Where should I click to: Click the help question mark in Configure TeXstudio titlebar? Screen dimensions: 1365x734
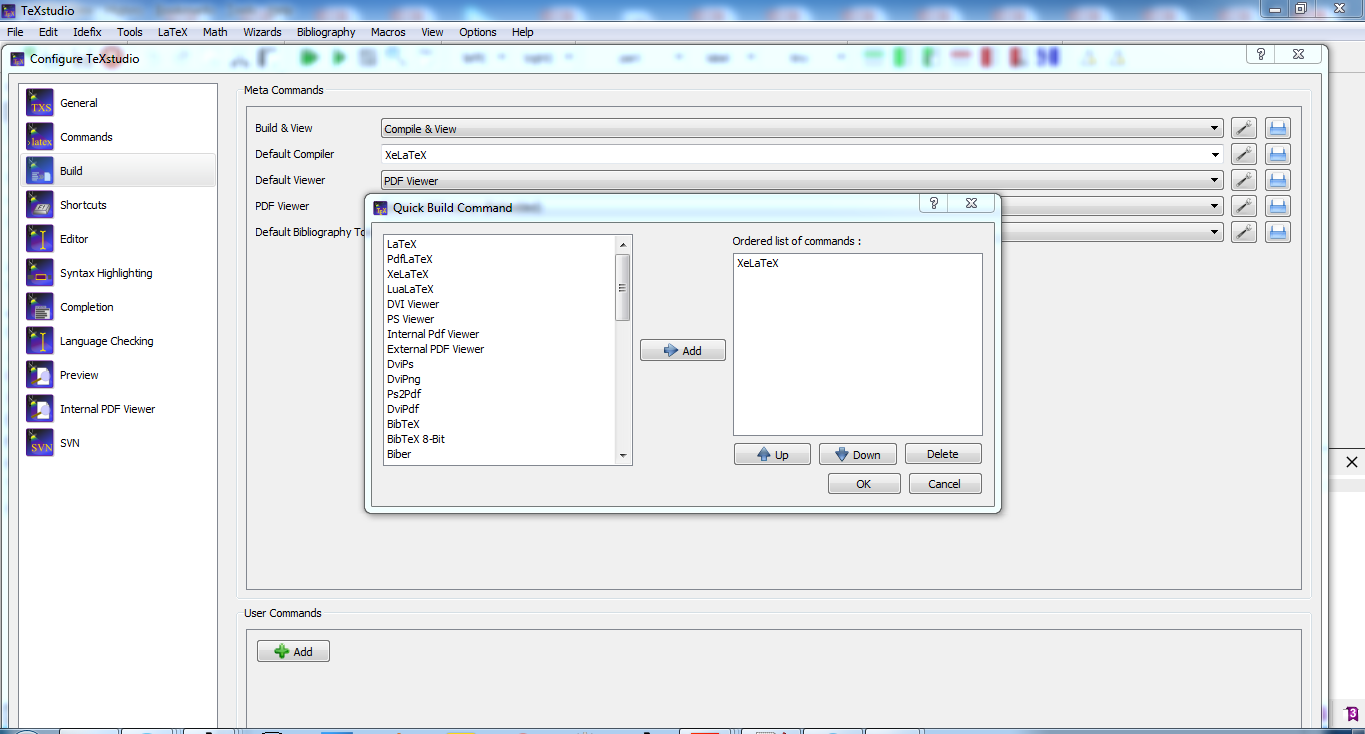1261,54
